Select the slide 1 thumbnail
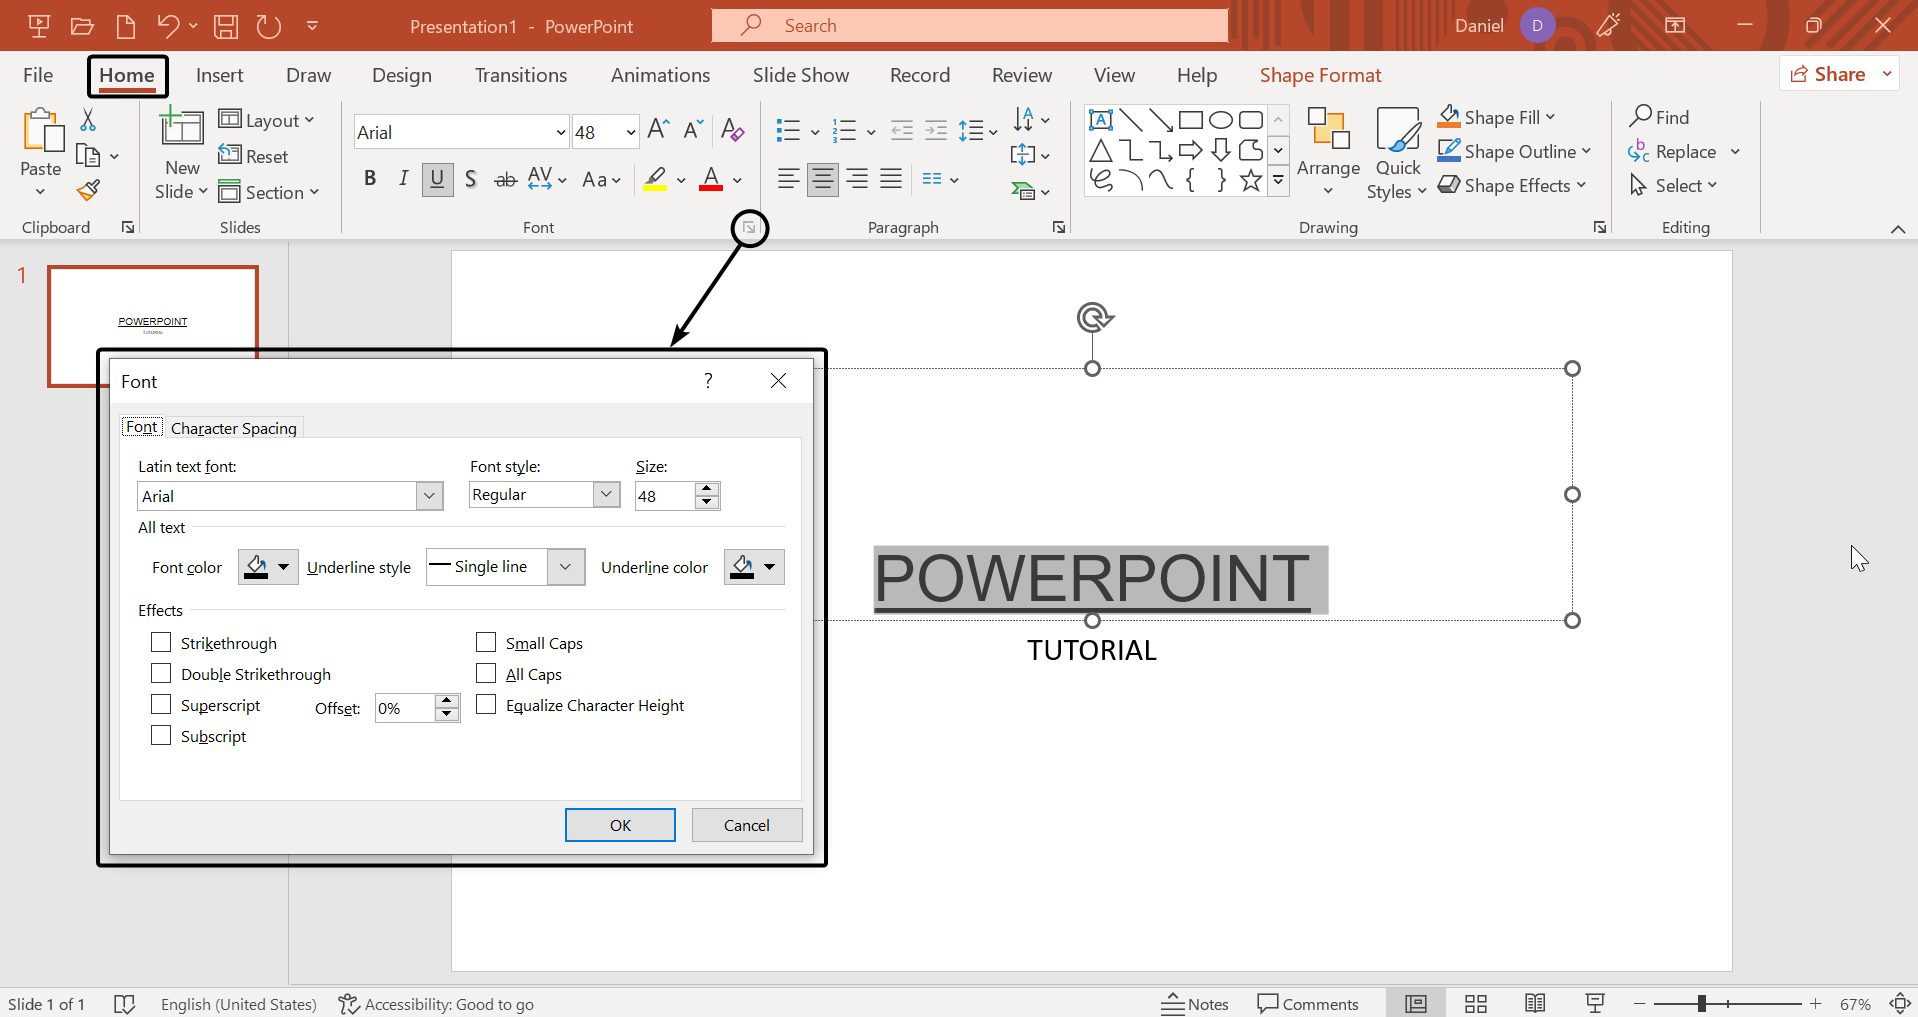Image resolution: width=1918 pixels, height=1017 pixels. [152, 308]
